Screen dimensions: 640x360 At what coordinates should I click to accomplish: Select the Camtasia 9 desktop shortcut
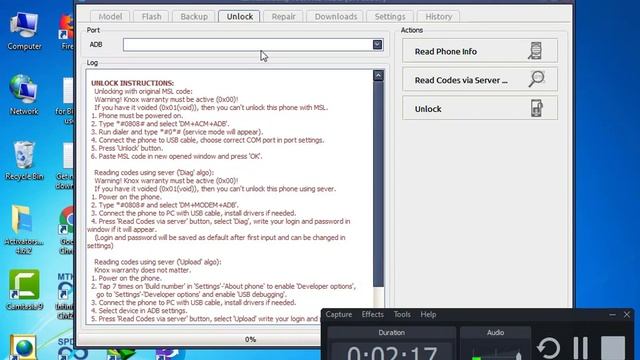tap(24, 290)
